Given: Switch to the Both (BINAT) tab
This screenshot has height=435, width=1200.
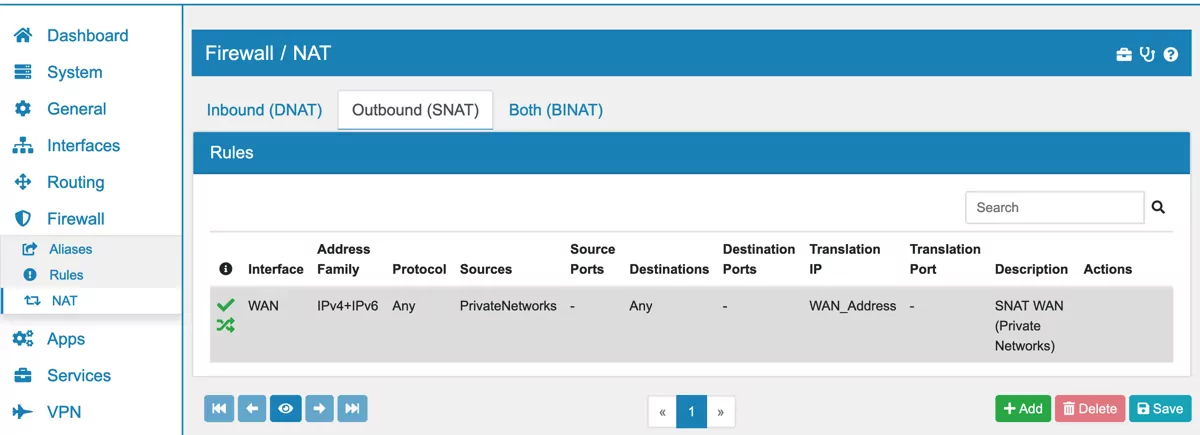Looking at the screenshot, I should coord(555,110).
